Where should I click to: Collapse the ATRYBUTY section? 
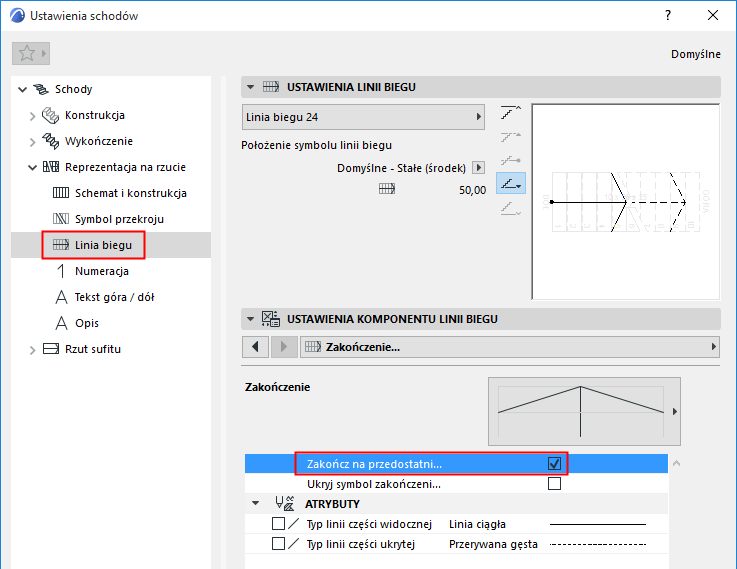[255, 503]
